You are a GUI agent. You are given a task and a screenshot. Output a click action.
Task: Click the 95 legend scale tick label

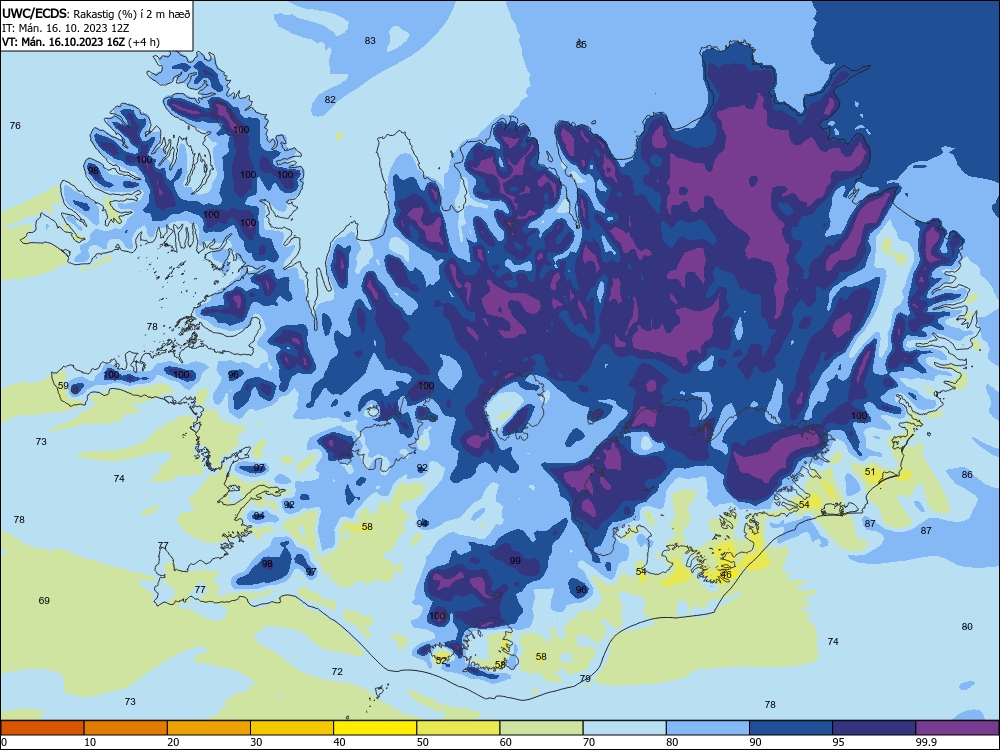pyautogui.click(x=838, y=742)
